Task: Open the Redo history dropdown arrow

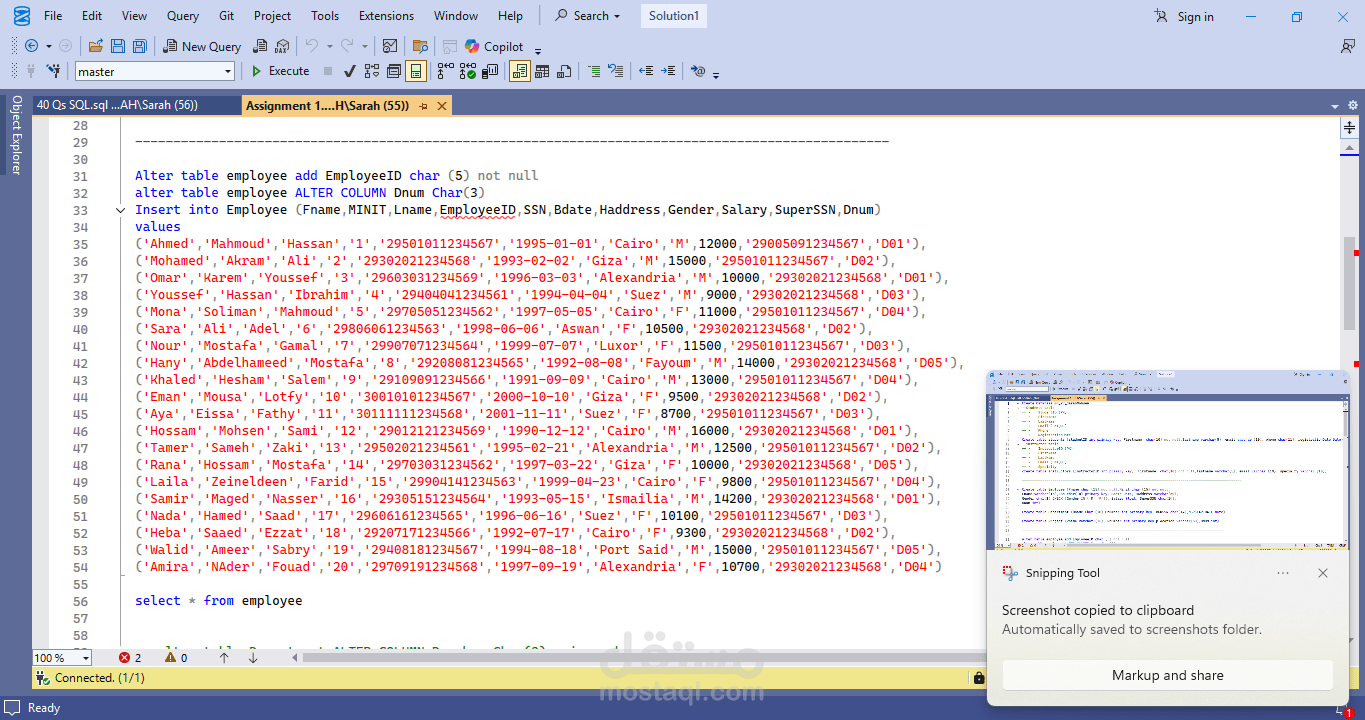Action: click(364, 46)
